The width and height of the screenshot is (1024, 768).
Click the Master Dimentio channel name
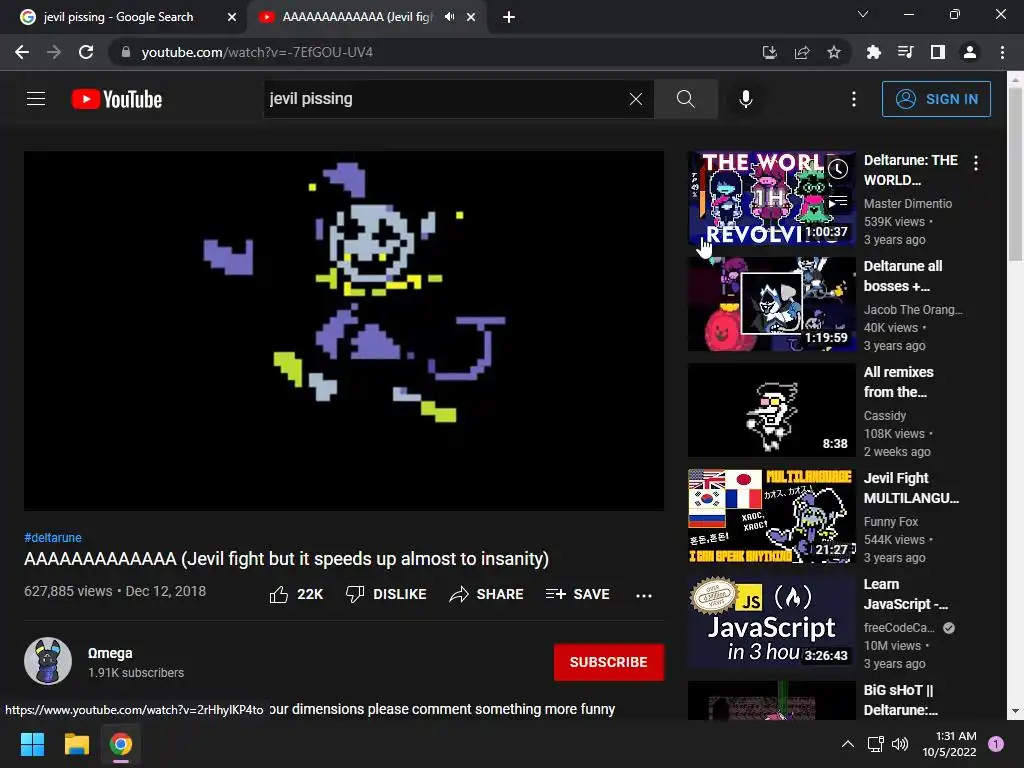pos(908,204)
